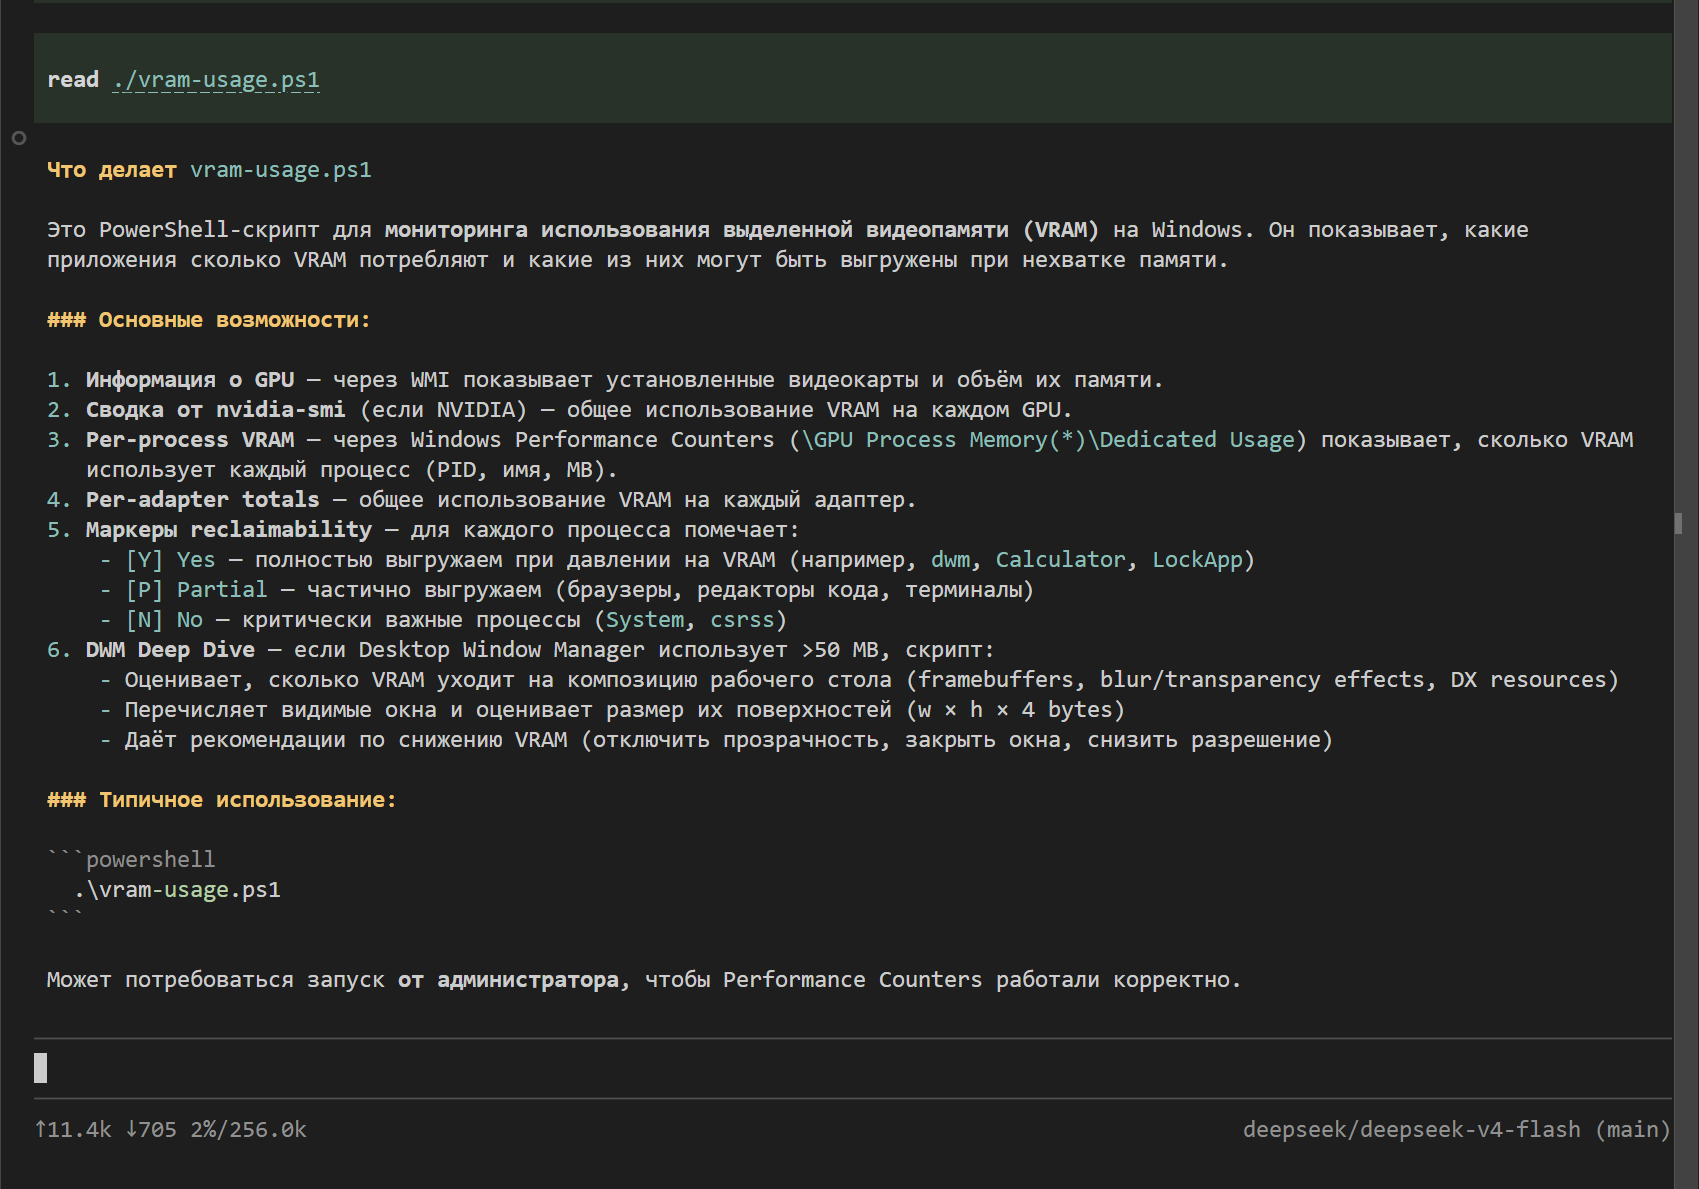Screen dimensions: 1699x1189
Task: Click the bold "Информация о GPU" item
Action: click(190, 380)
